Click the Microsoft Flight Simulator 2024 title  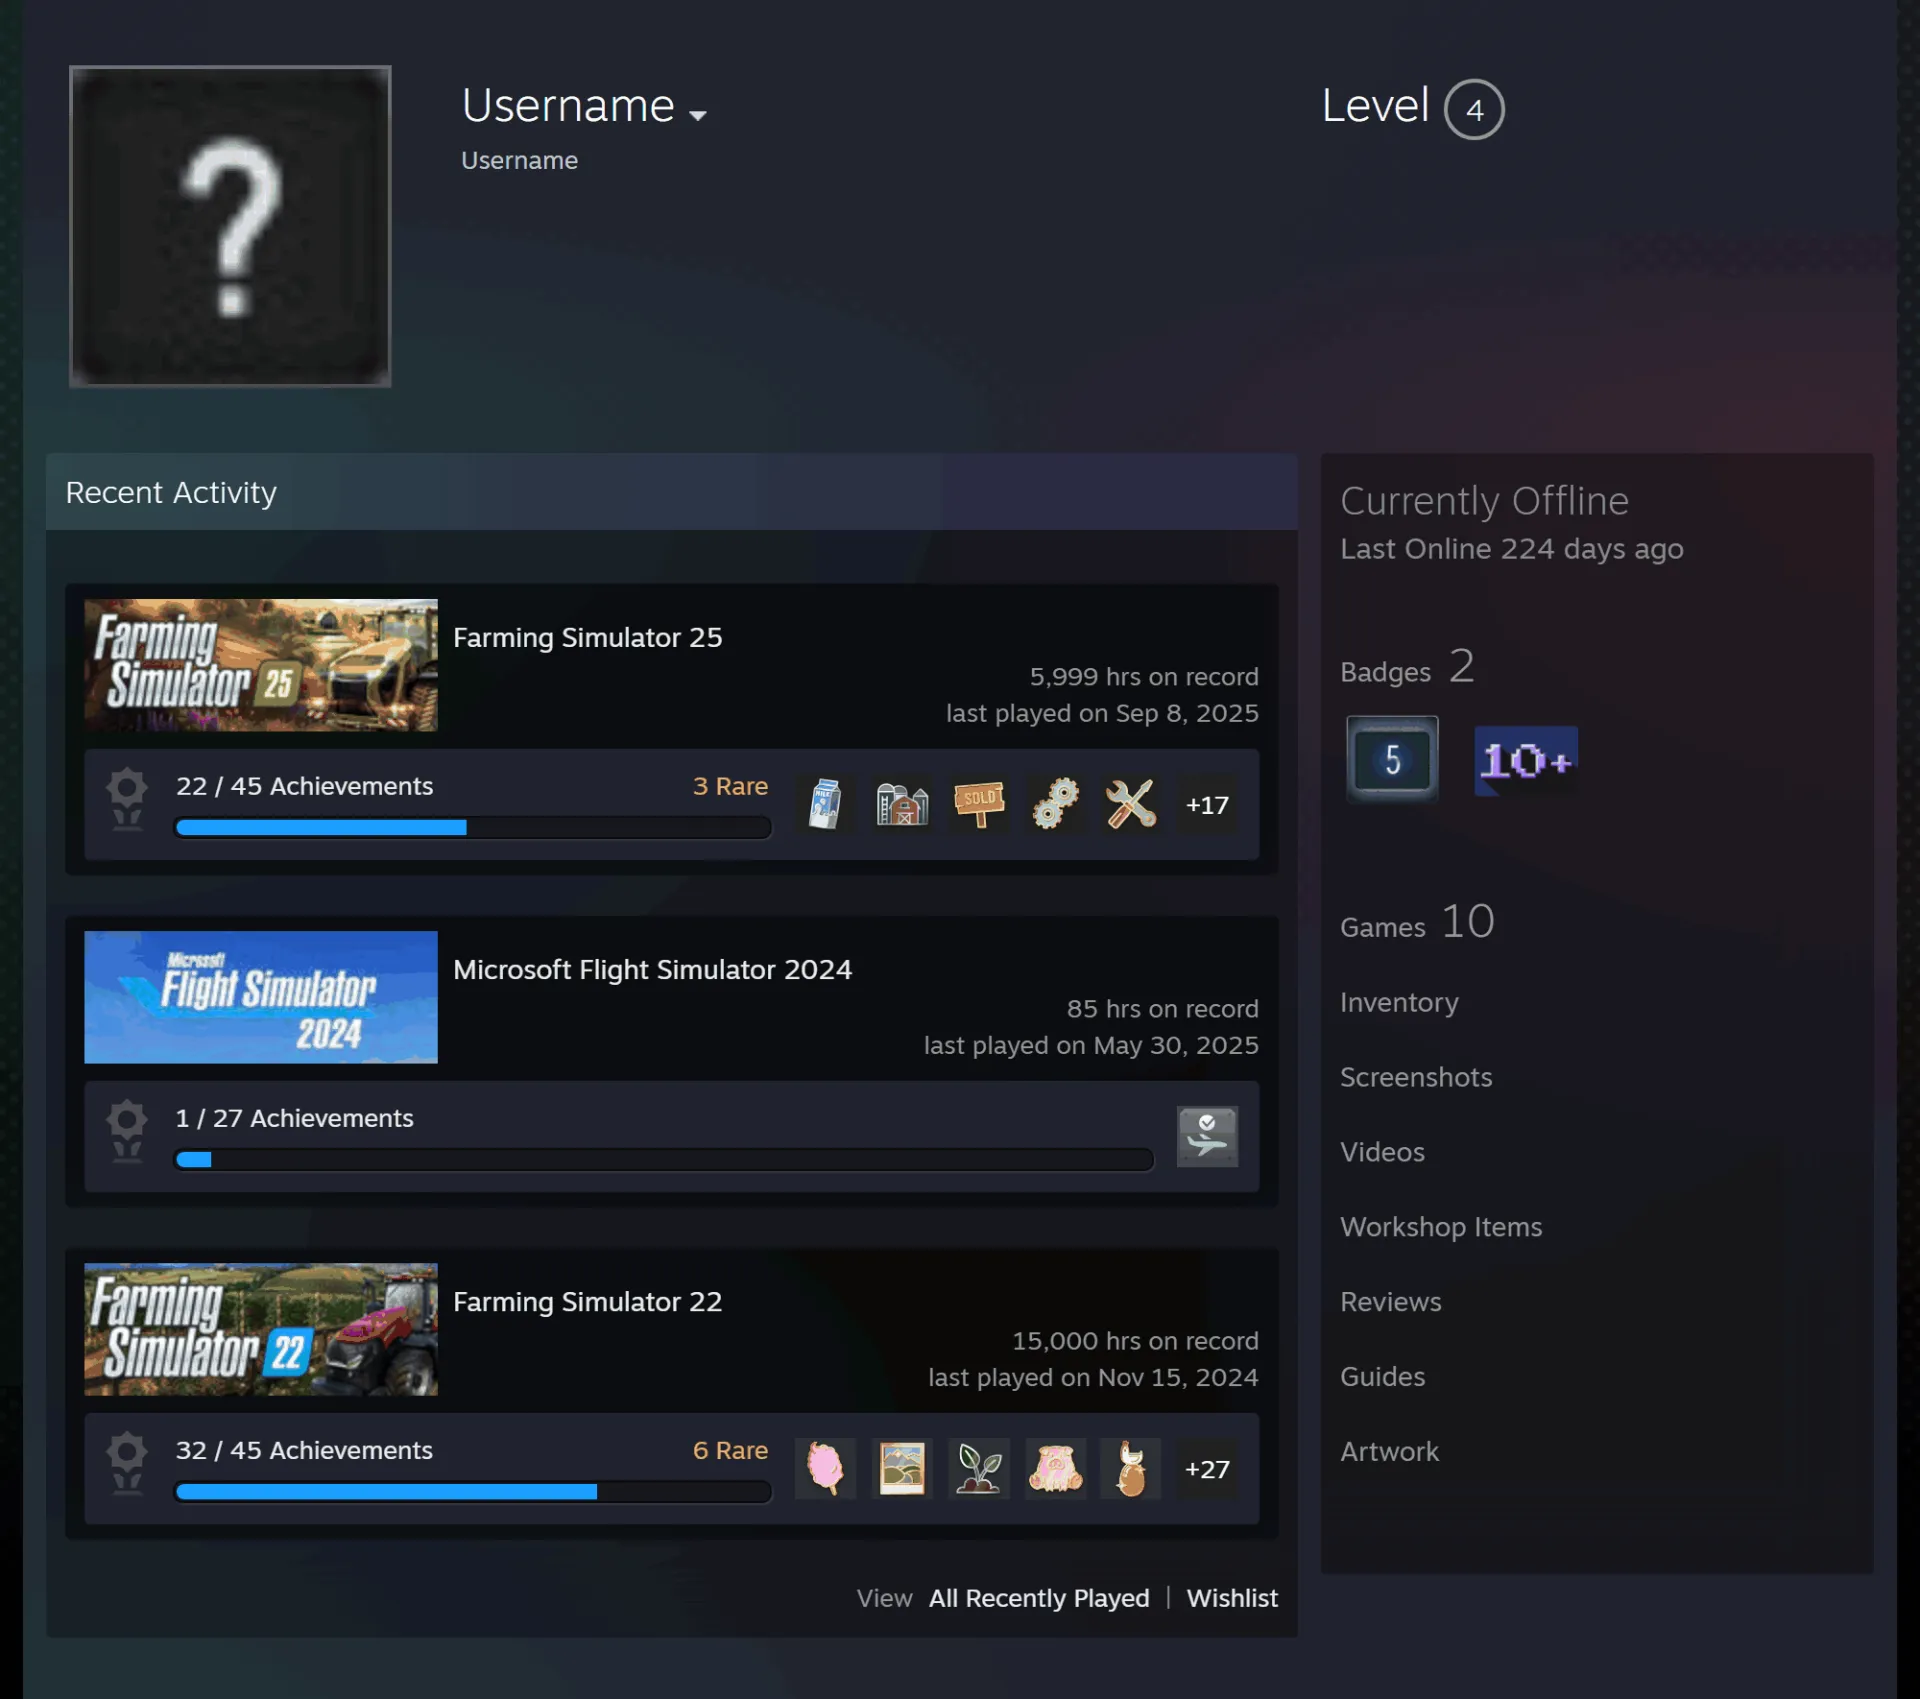click(652, 970)
